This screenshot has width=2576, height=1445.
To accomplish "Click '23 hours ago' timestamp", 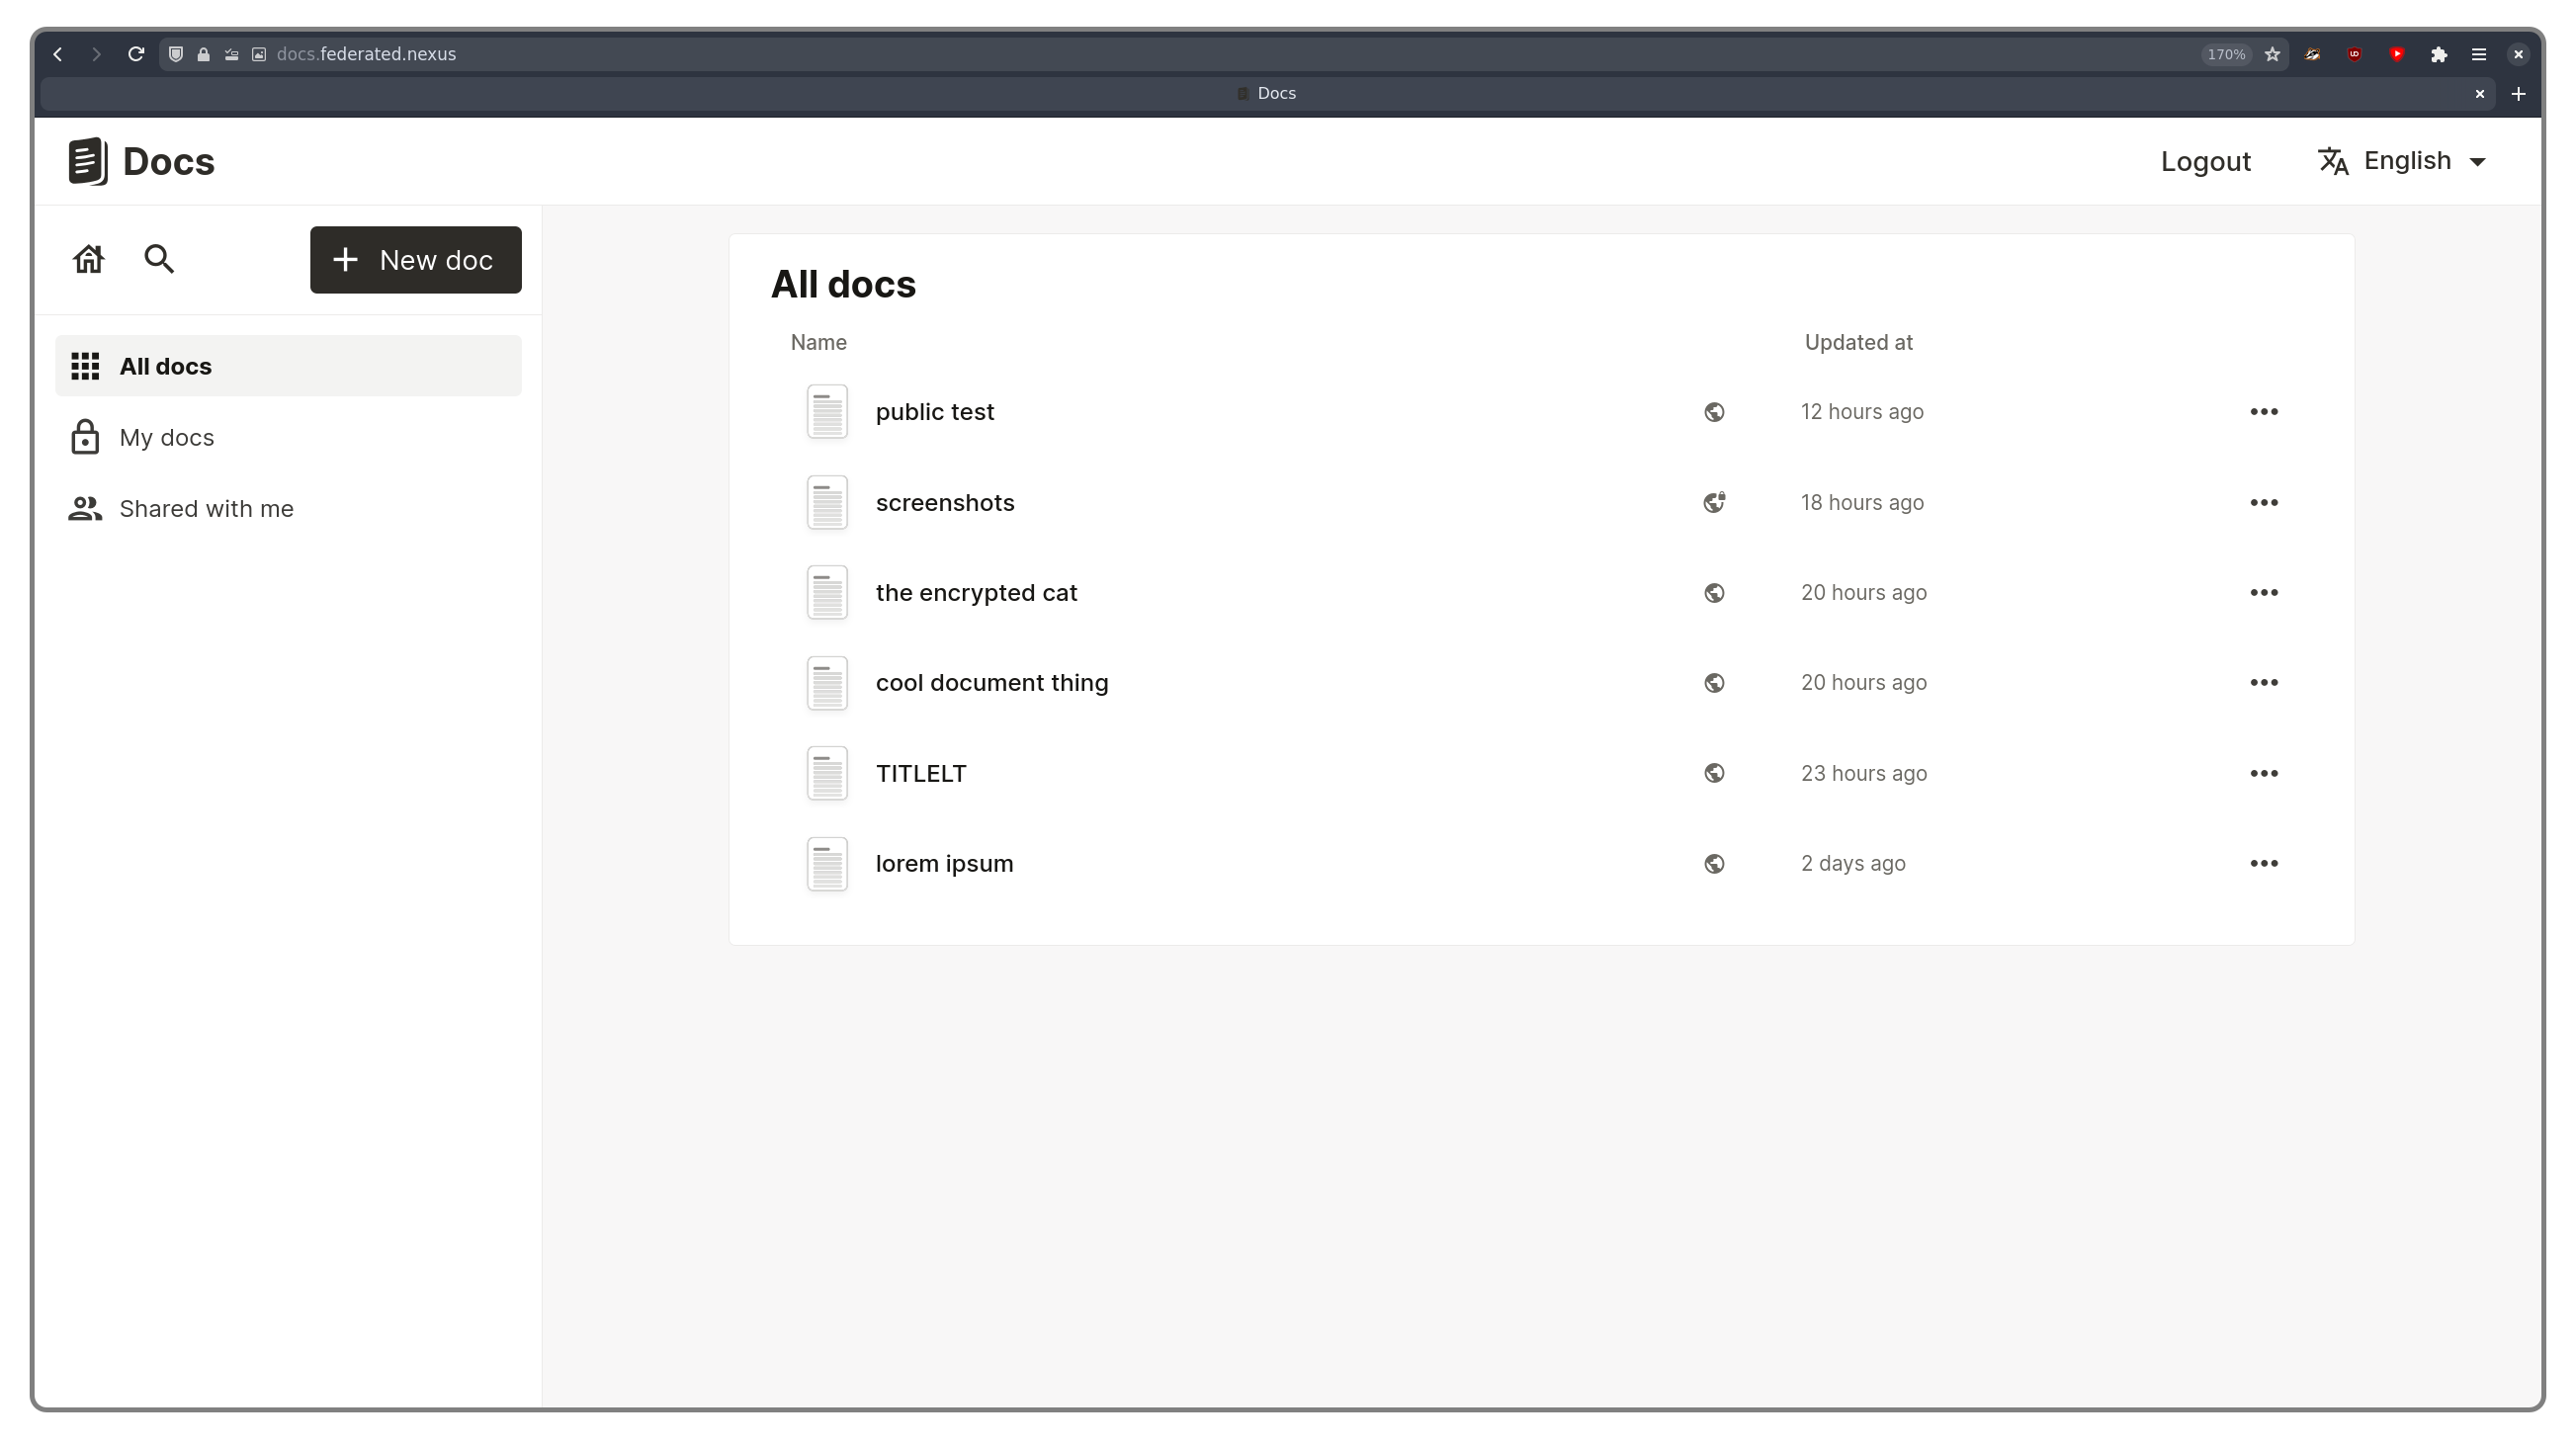I will point(1864,774).
